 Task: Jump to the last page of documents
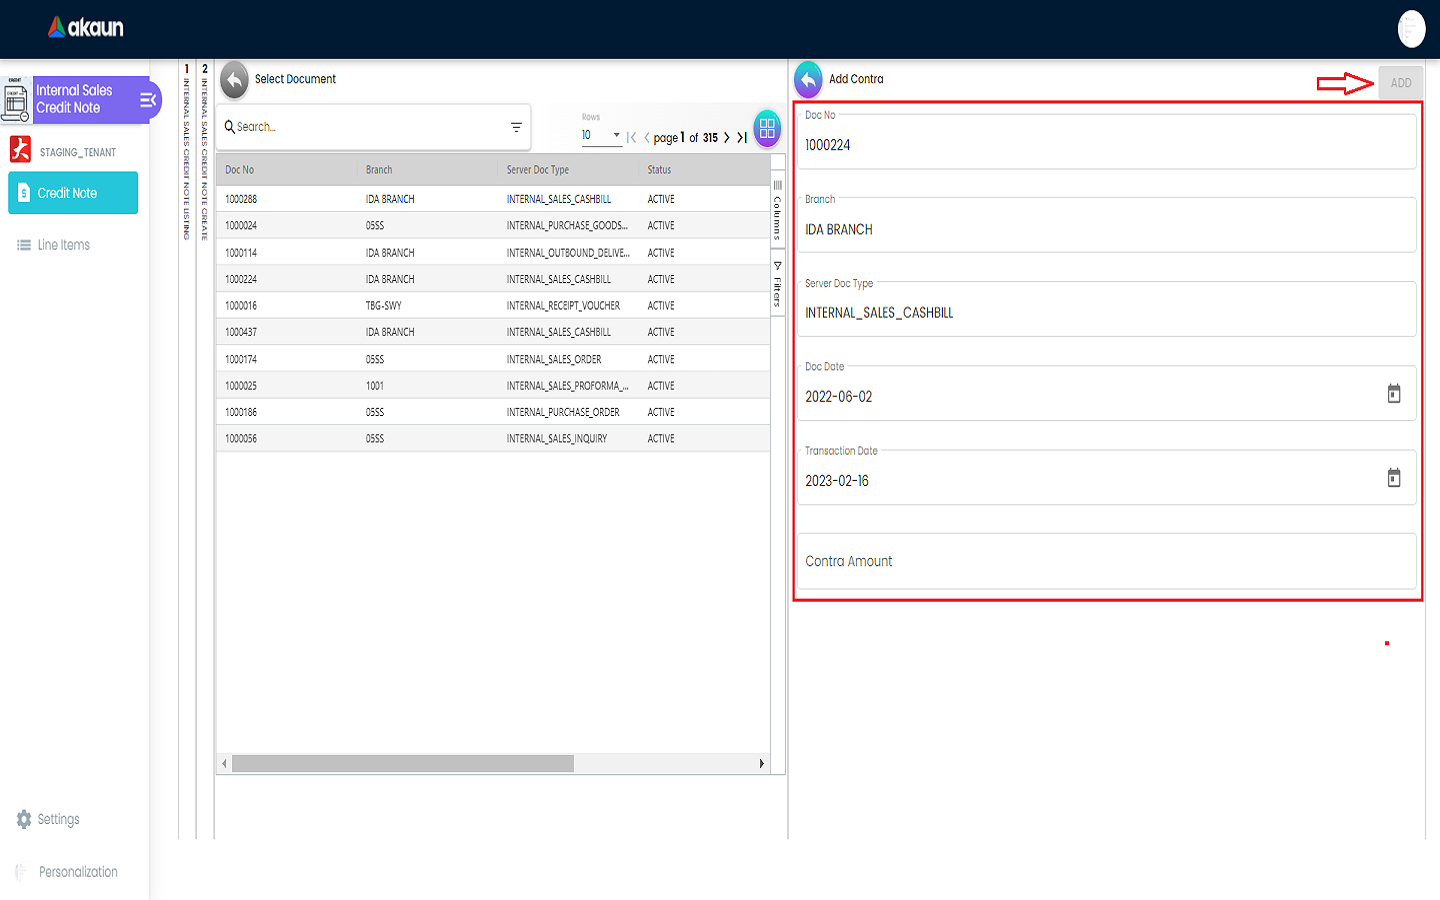(x=742, y=138)
